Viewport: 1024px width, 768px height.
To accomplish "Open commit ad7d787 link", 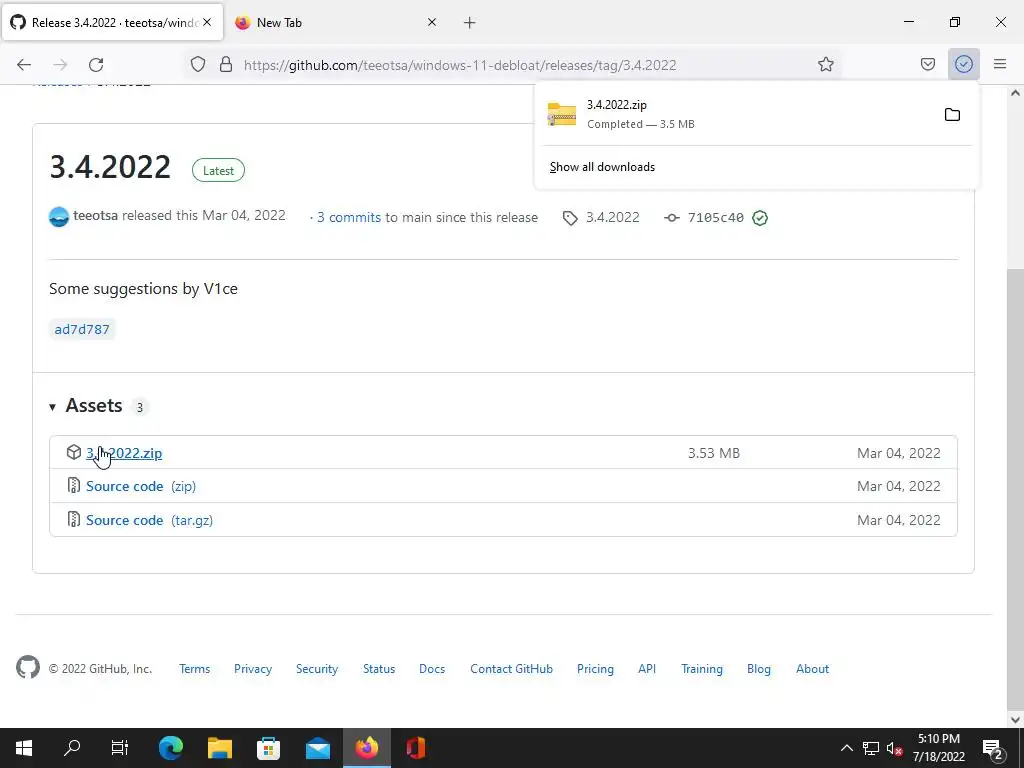I will click(x=82, y=329).
